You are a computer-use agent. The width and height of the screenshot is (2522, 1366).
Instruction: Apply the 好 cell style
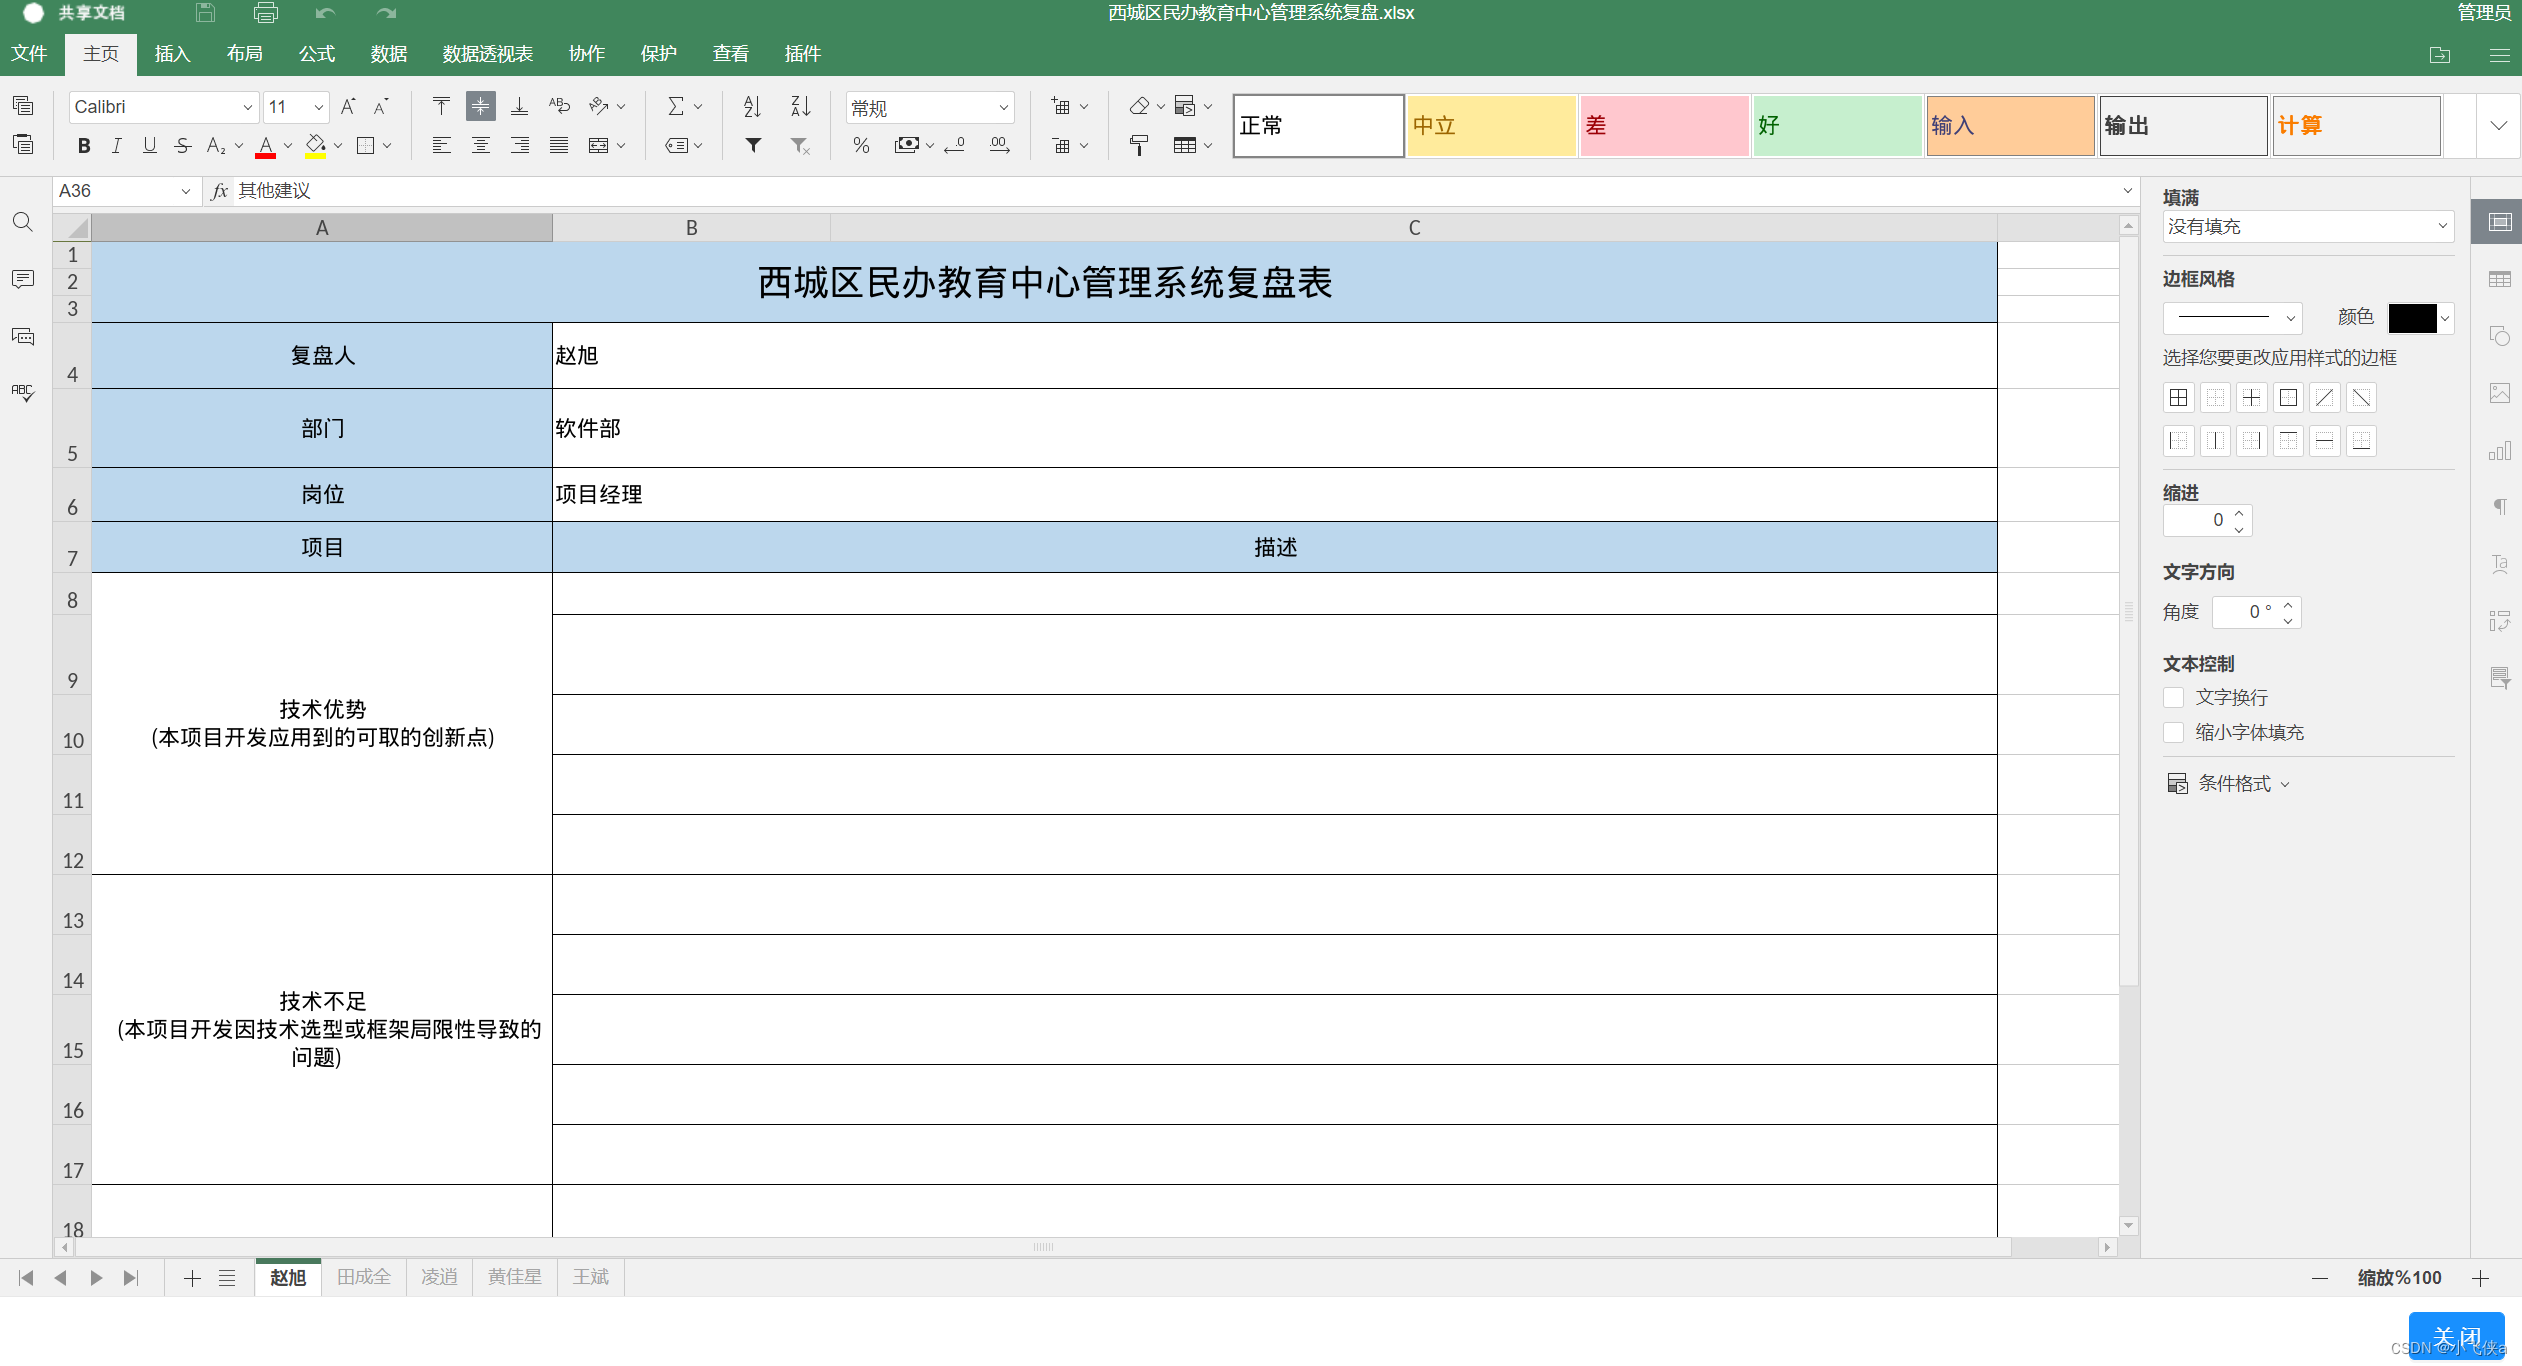pyautogui.click(x=1838, y=126)
